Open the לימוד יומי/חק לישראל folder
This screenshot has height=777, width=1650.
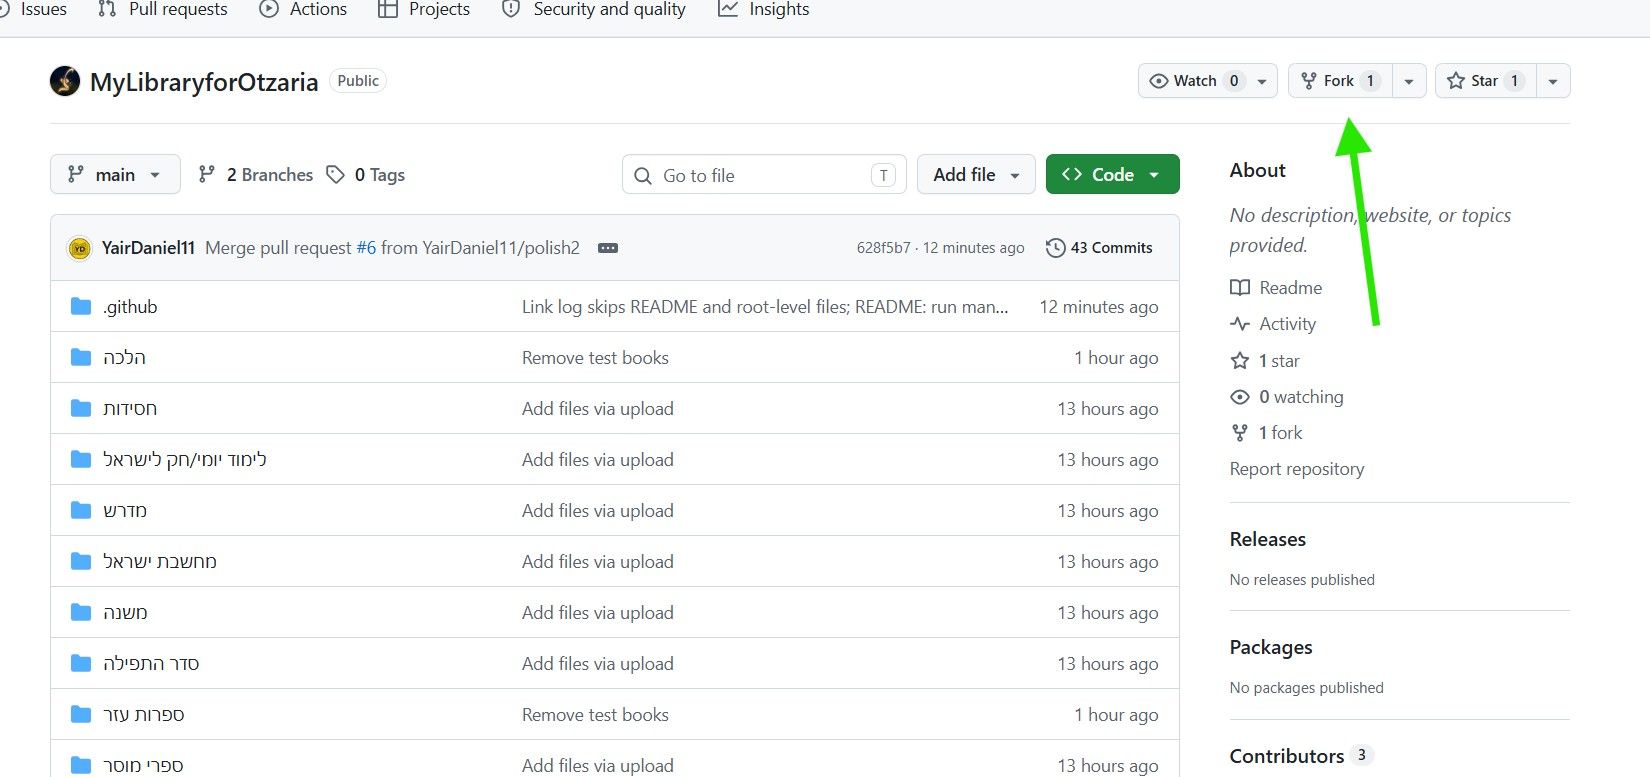[x=185, y=459]
